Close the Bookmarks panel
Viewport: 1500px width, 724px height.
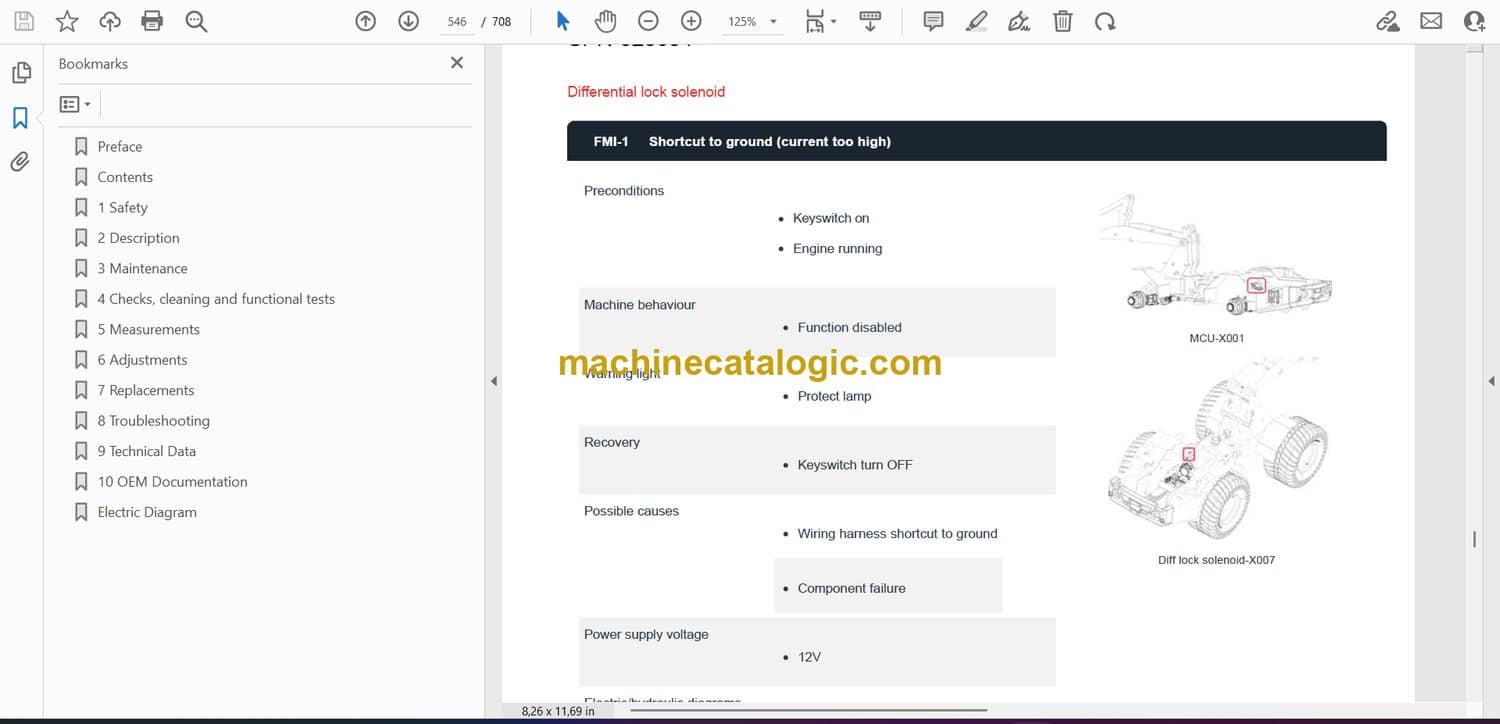(x=457, y=63)
